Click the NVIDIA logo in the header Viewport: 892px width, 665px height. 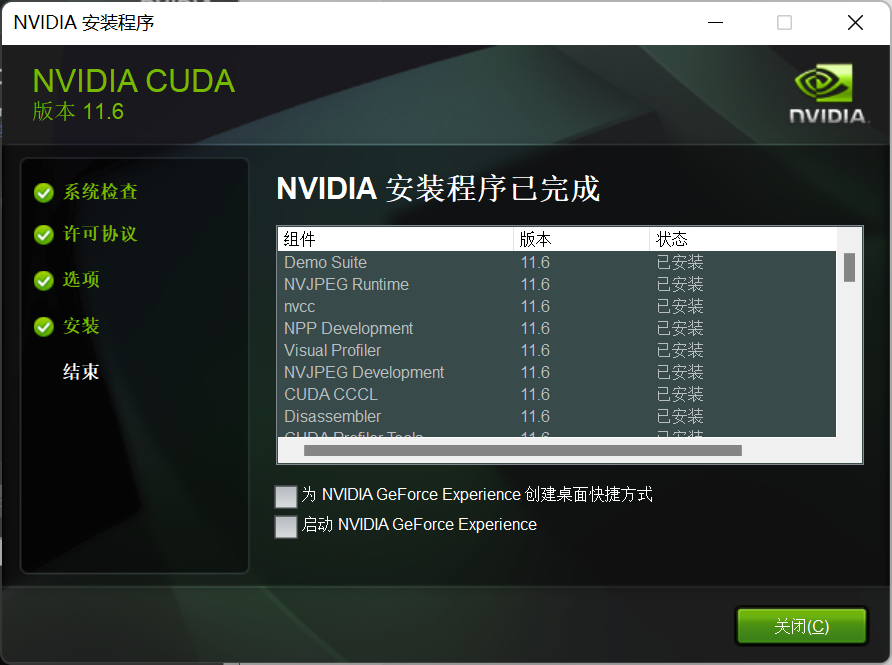coord(827,94)
